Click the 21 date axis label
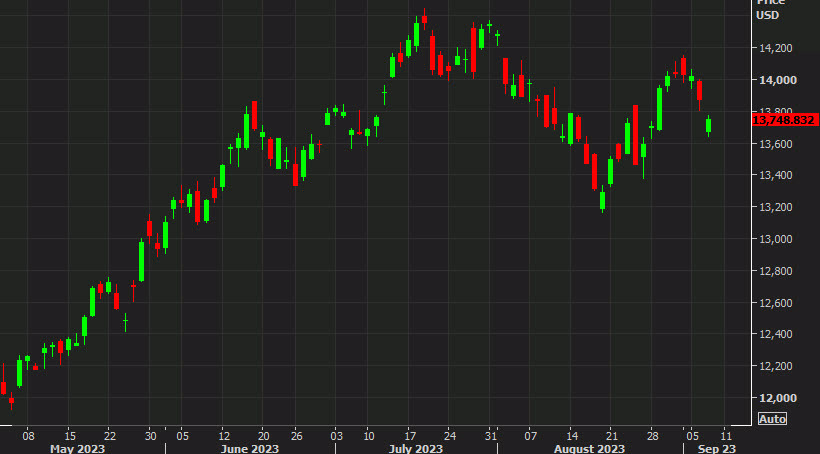820x454 pixels. 611,436
